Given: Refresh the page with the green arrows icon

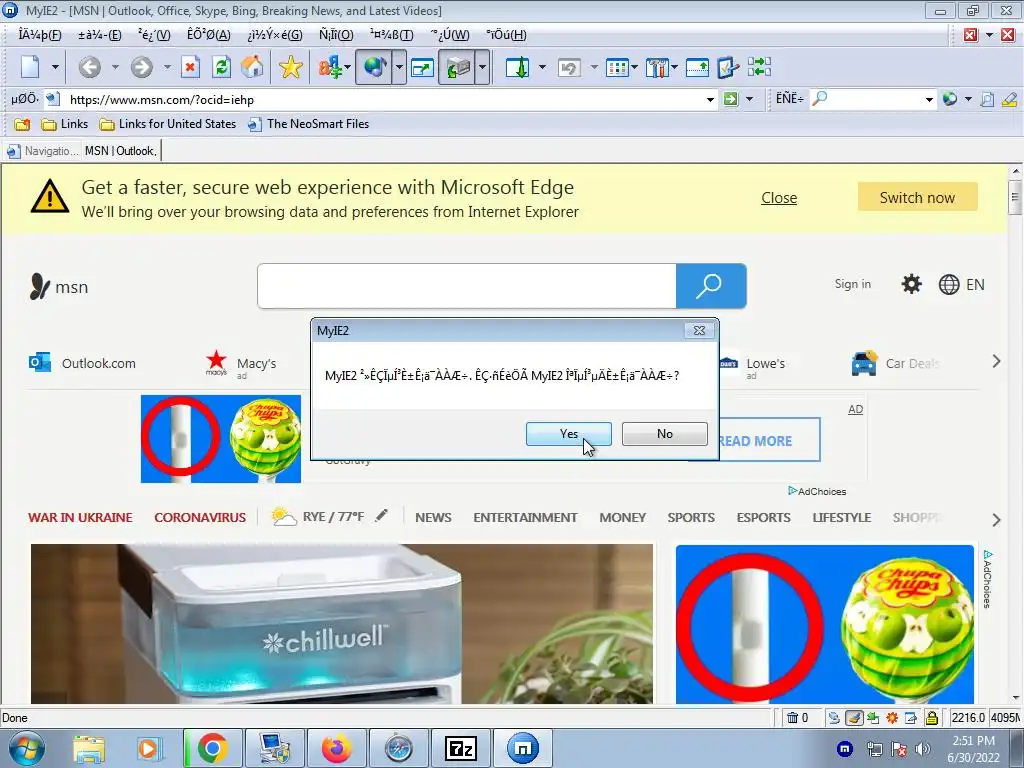Looking at the screenshot, I should click(x=222, y=67).
